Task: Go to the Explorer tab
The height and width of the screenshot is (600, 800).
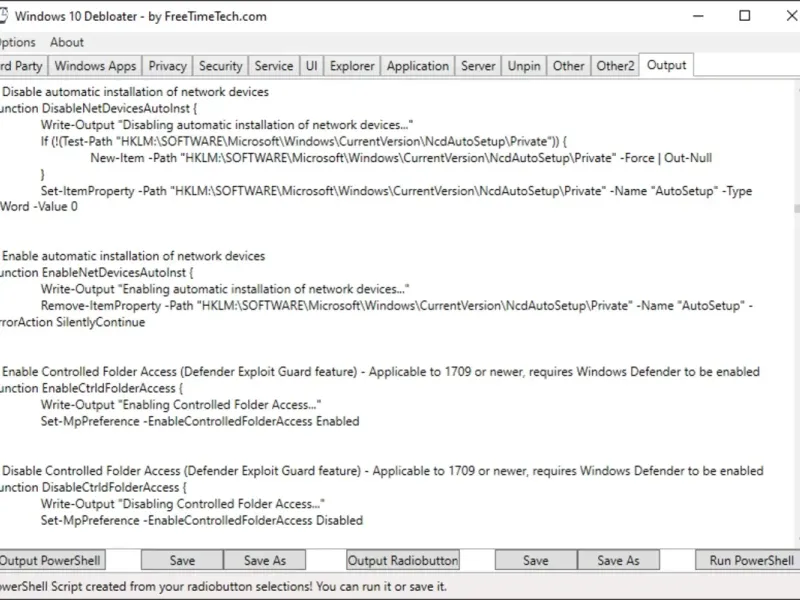Action: [352, 66]
